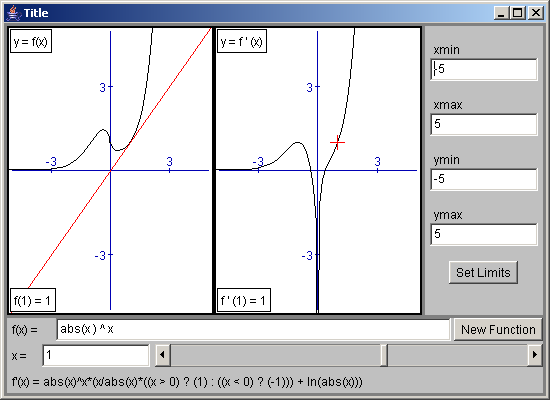550x400 pixels.
Task: Maximize the Title window
Action: pos(518,13)
